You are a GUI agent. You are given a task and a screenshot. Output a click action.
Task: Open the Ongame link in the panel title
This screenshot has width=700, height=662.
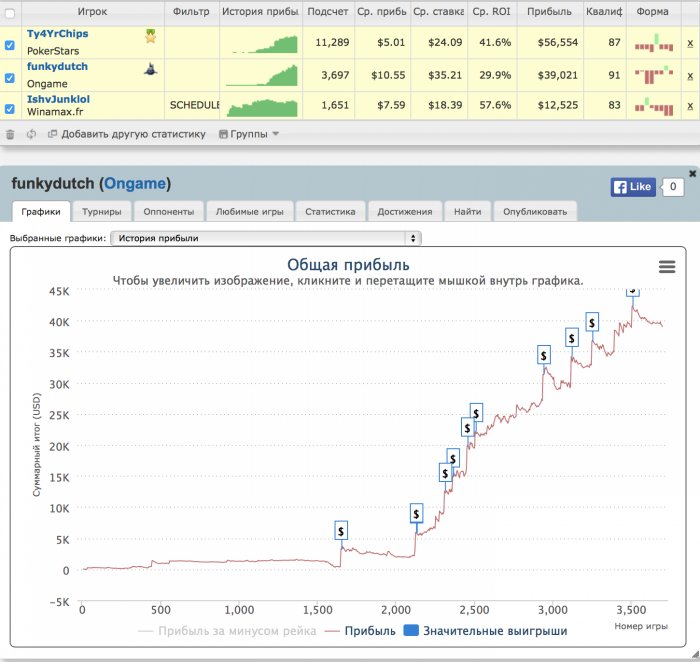pyautogui.click(x=135, y=183)
